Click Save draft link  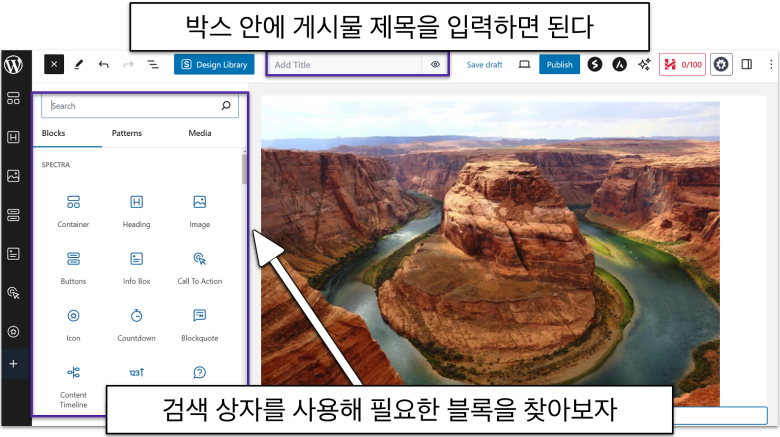(x=484, y=65)
